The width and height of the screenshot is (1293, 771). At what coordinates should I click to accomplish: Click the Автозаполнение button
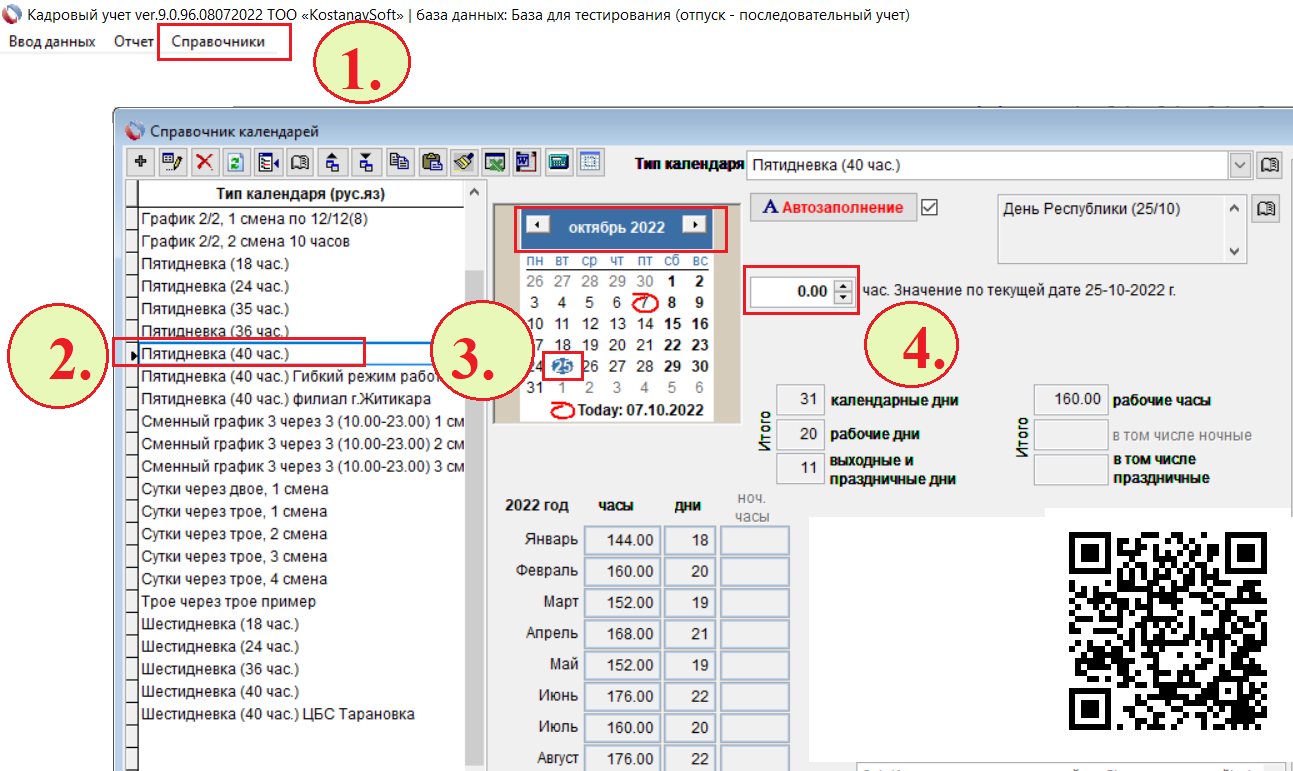(x=834, y=208)
